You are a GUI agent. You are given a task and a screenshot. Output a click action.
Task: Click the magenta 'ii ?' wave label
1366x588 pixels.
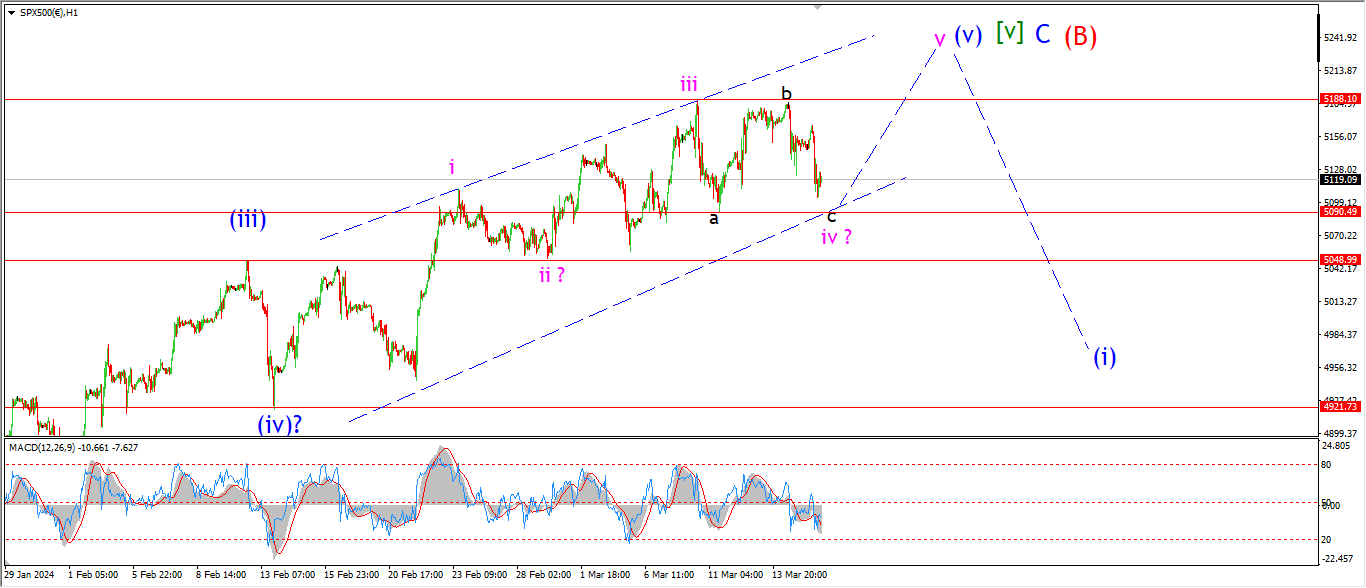click(552, 275)
